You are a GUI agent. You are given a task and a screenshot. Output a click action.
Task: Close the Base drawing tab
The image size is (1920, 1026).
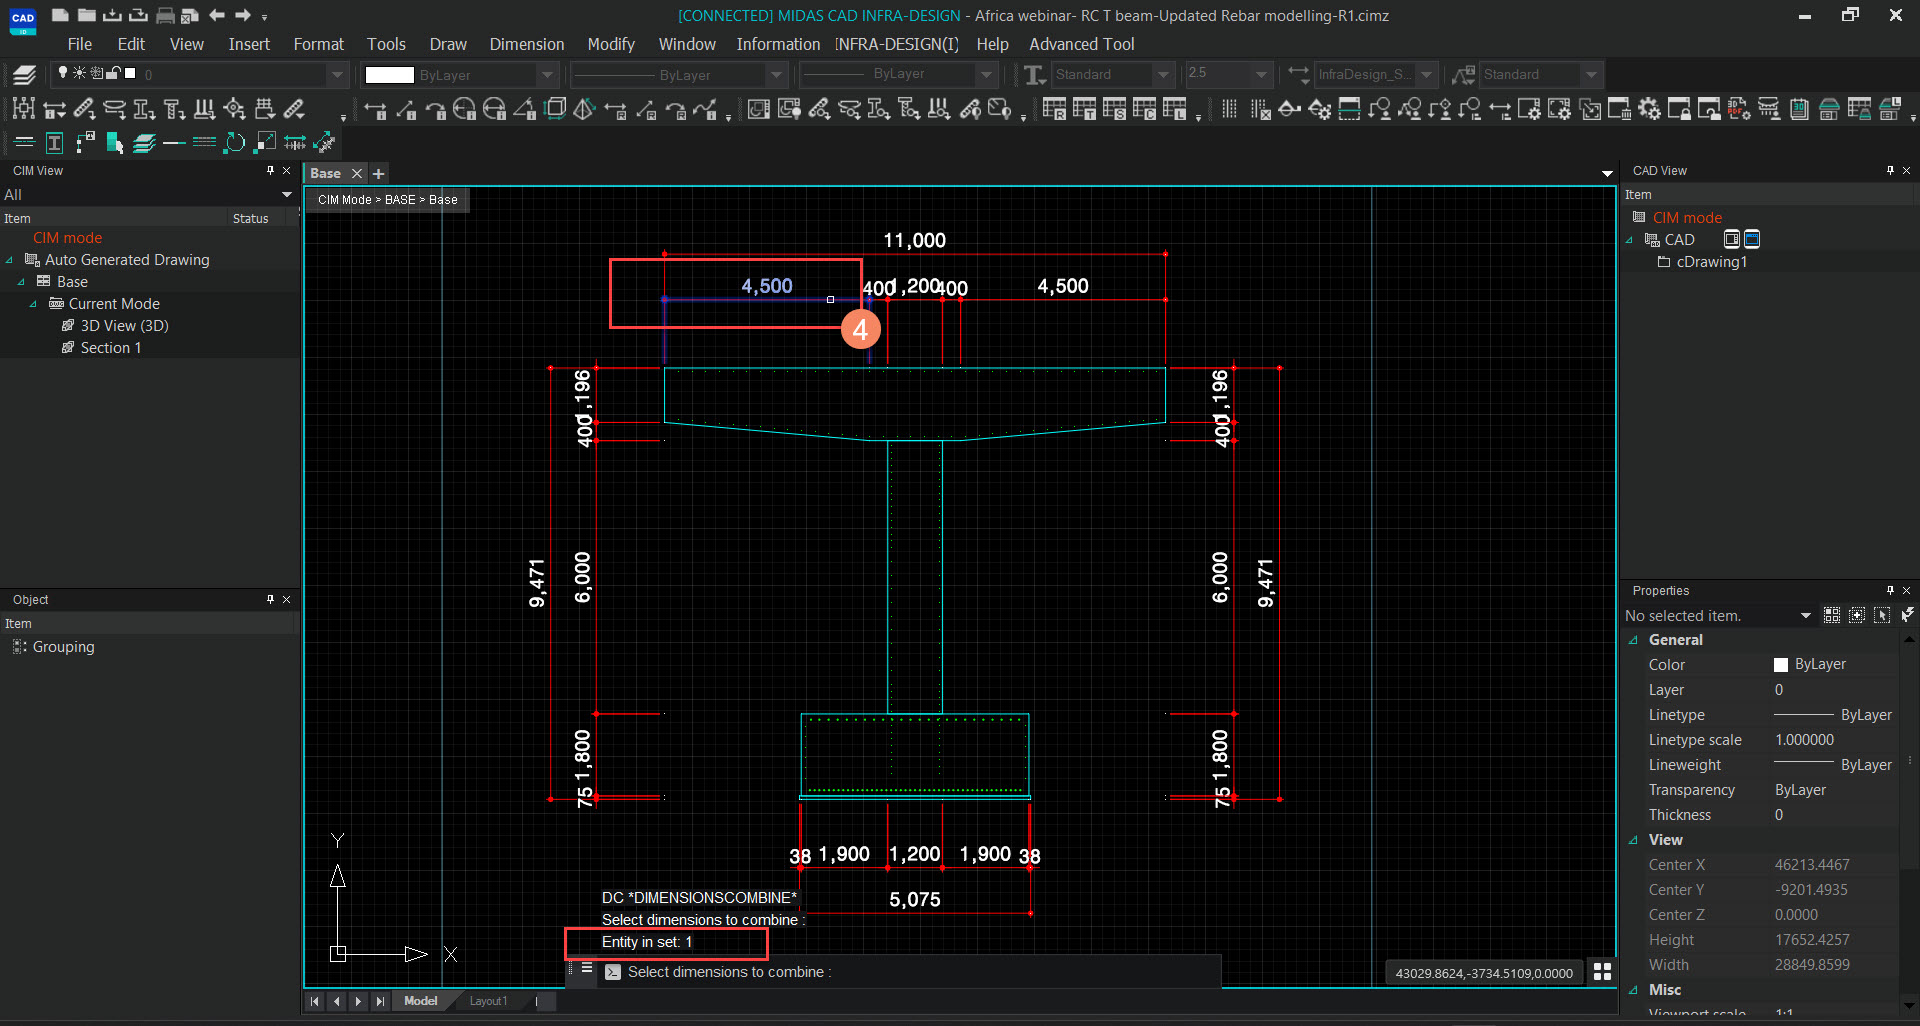356,174
